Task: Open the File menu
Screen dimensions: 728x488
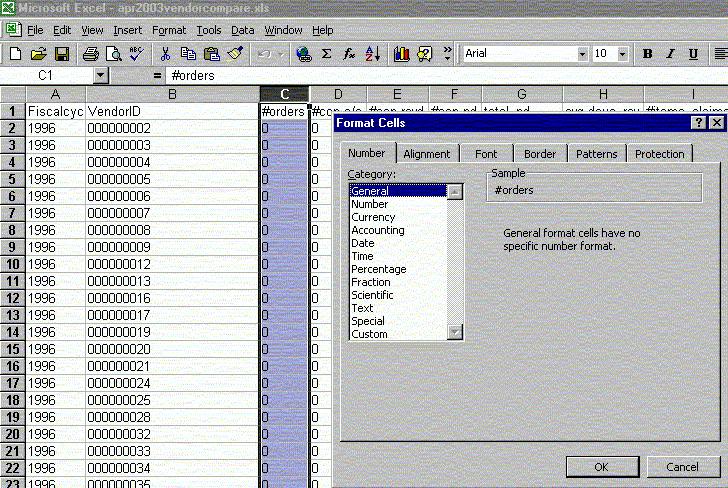Action: click(x=35, y=30)
